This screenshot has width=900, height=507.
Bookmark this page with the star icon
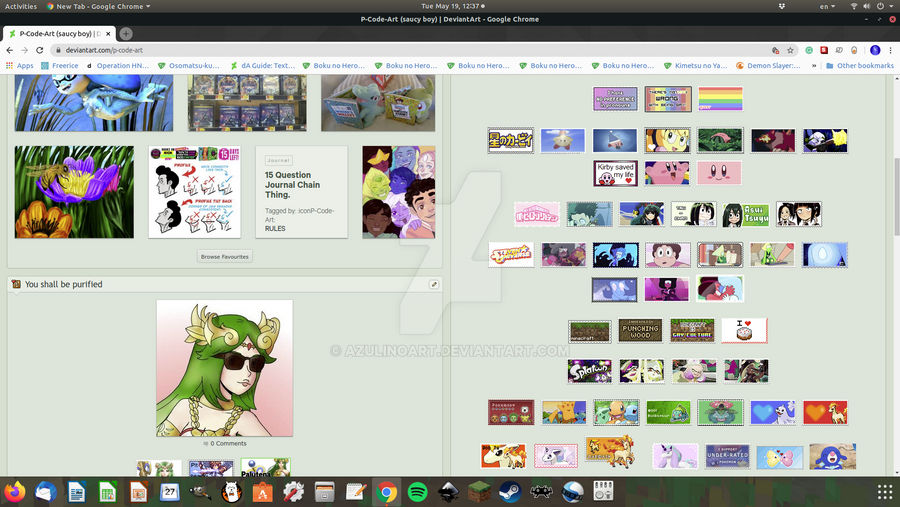click(790, 50)
